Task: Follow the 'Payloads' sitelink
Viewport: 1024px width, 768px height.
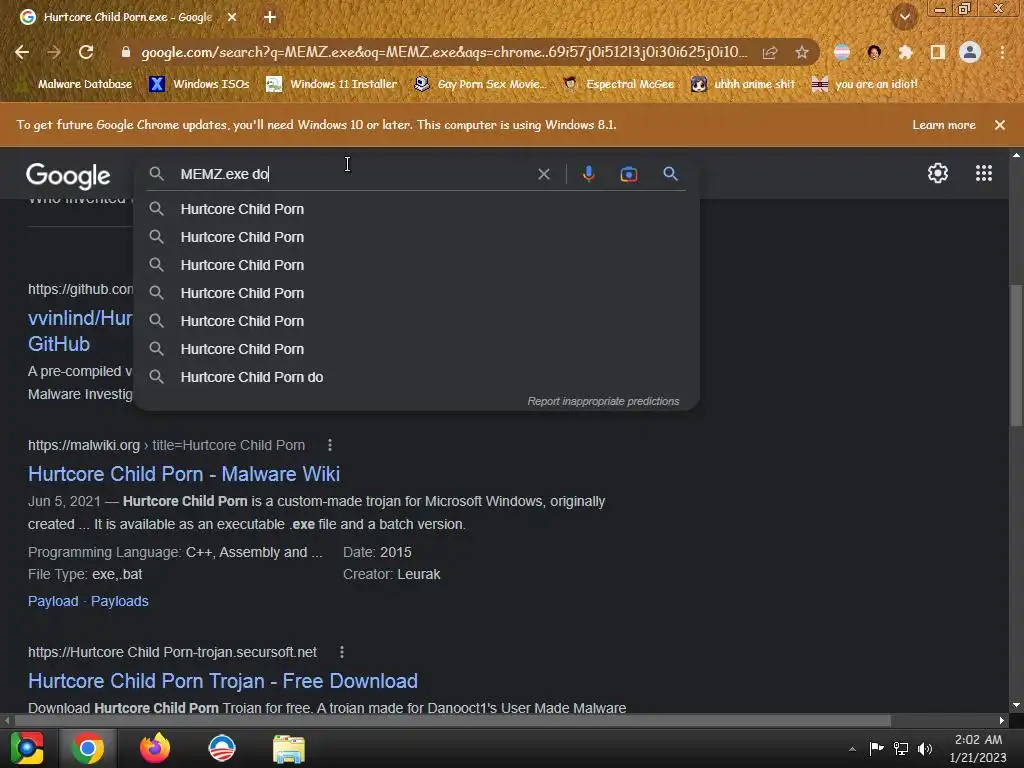Action: point(120,601)
